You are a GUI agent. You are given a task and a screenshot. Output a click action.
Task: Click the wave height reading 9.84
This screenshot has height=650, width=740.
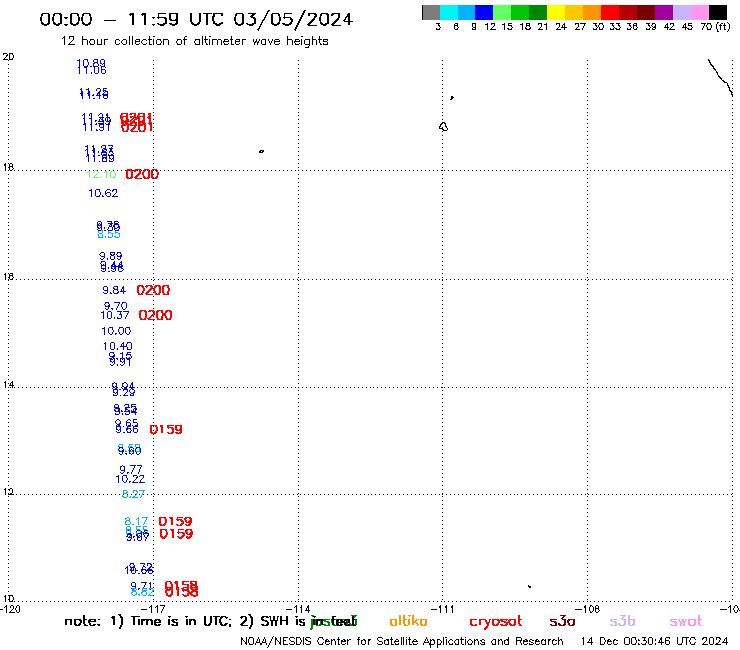tap(114, 290)
